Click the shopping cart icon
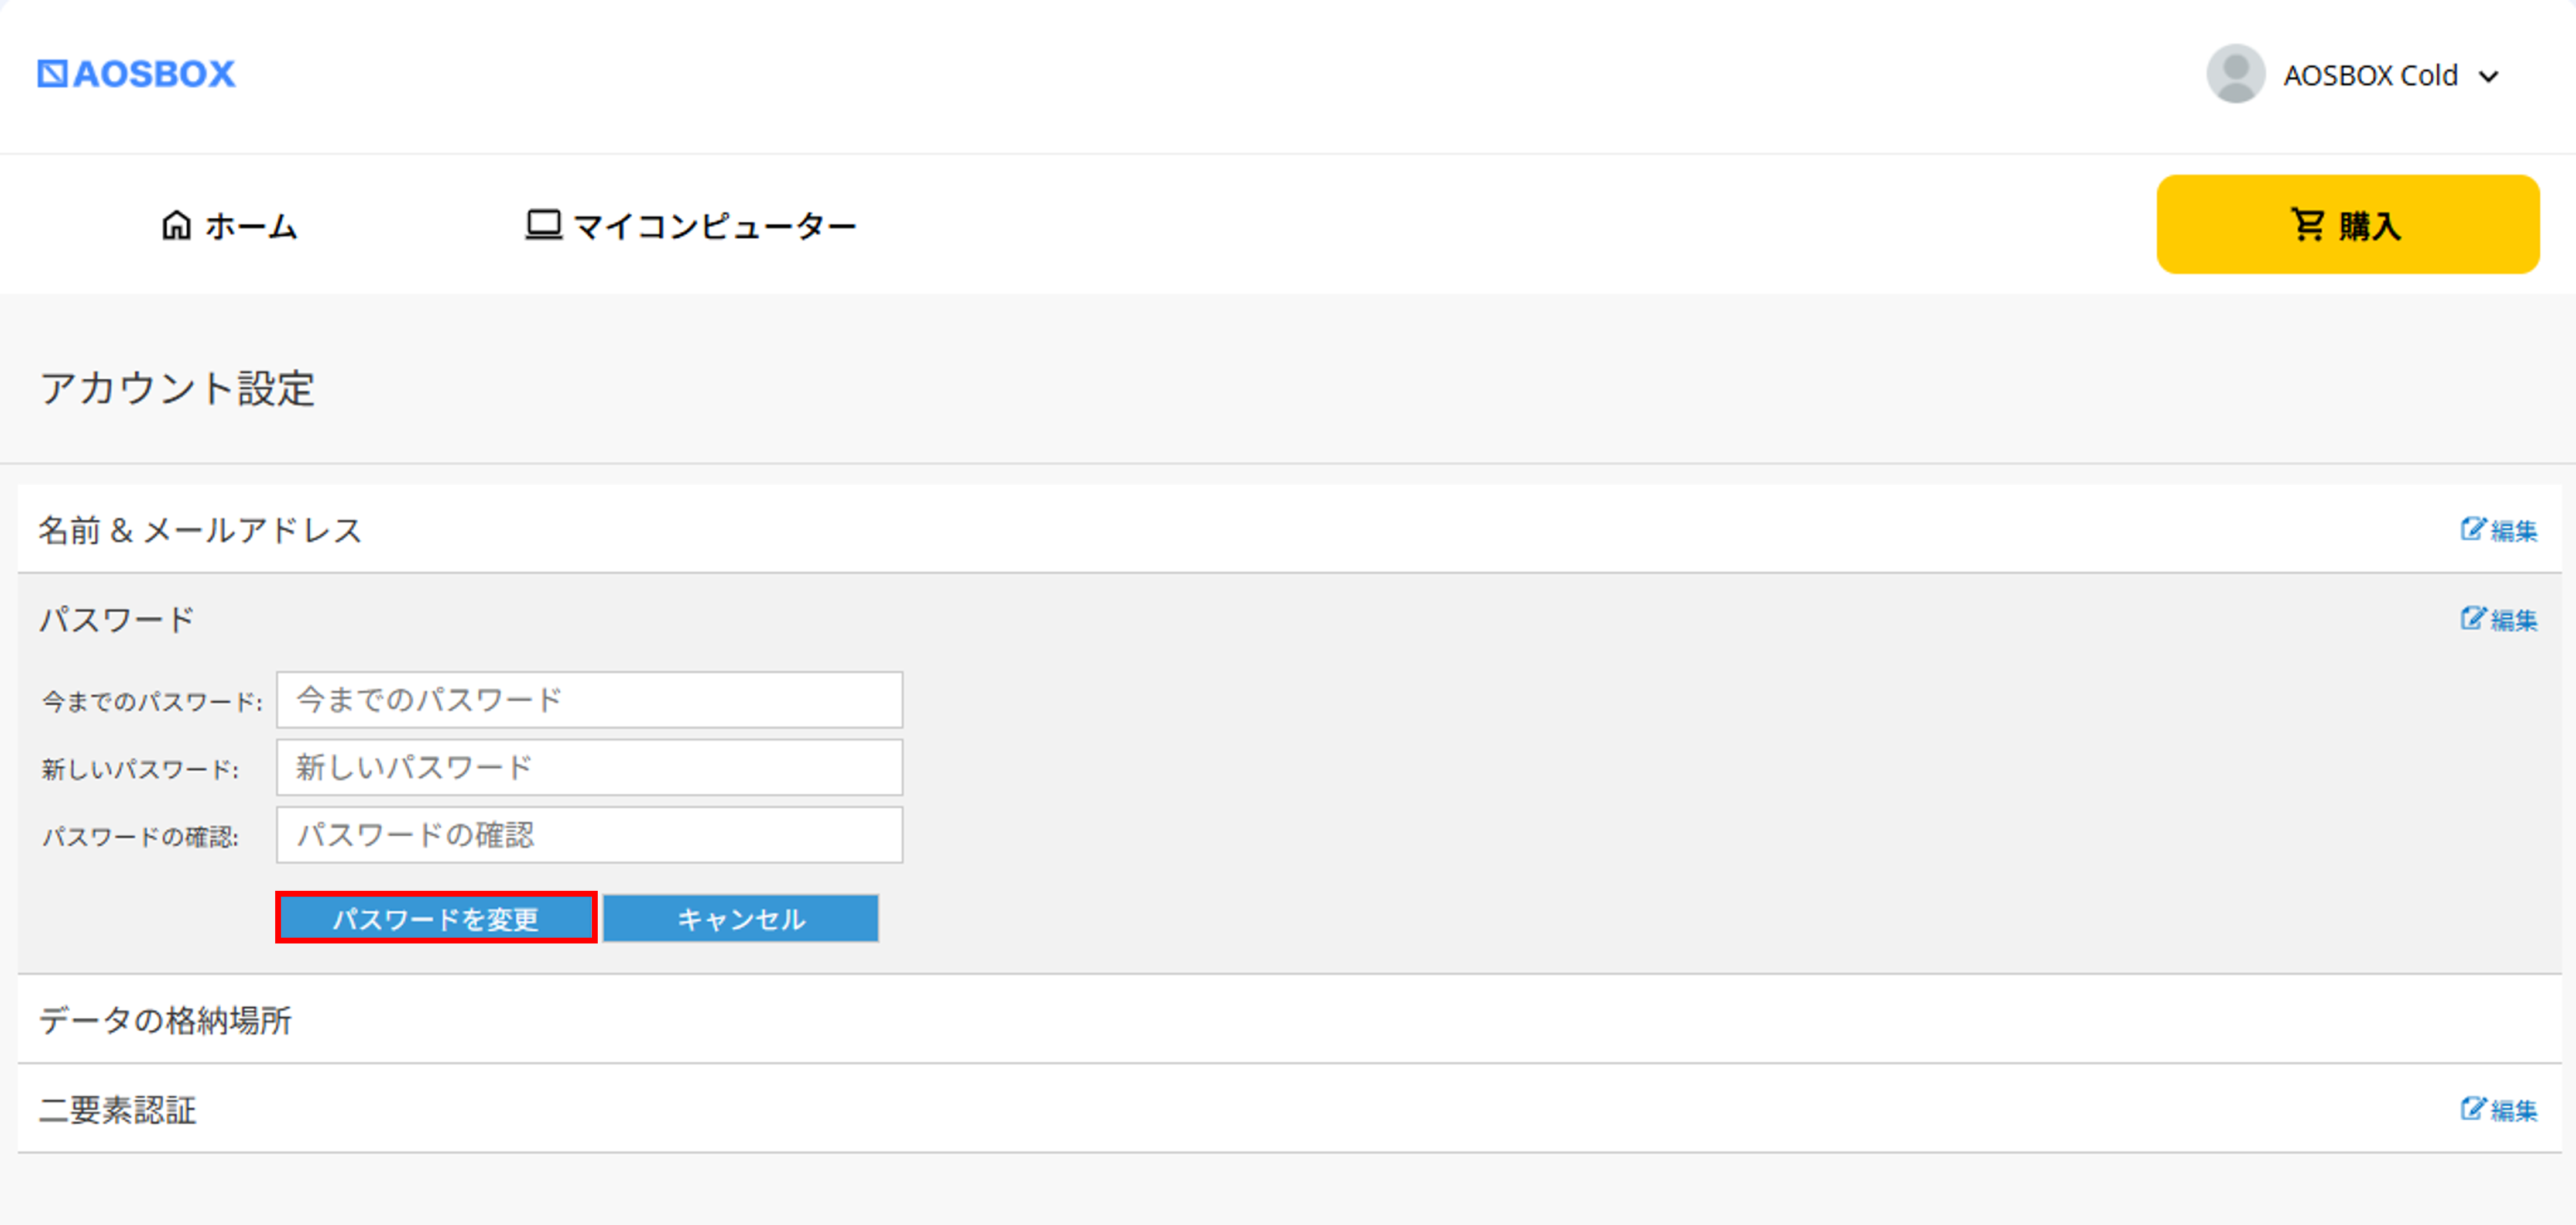Viewport: 2576px width, 1225px height. pyautogui.click(x=2307, y=224)
